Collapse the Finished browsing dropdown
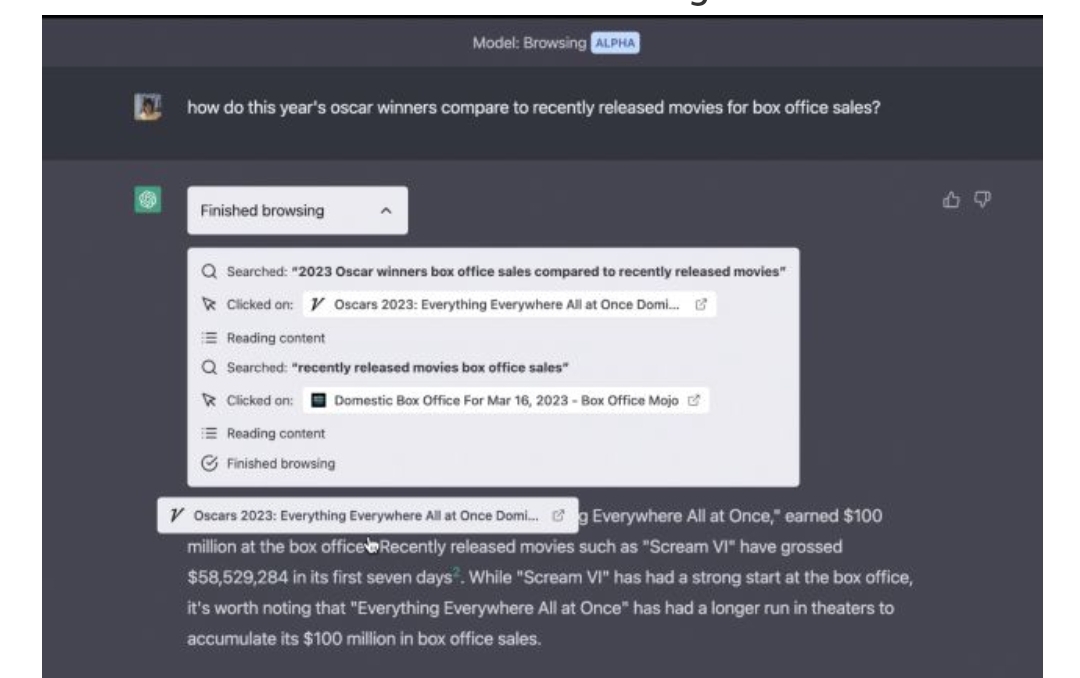 click(296, 211)
